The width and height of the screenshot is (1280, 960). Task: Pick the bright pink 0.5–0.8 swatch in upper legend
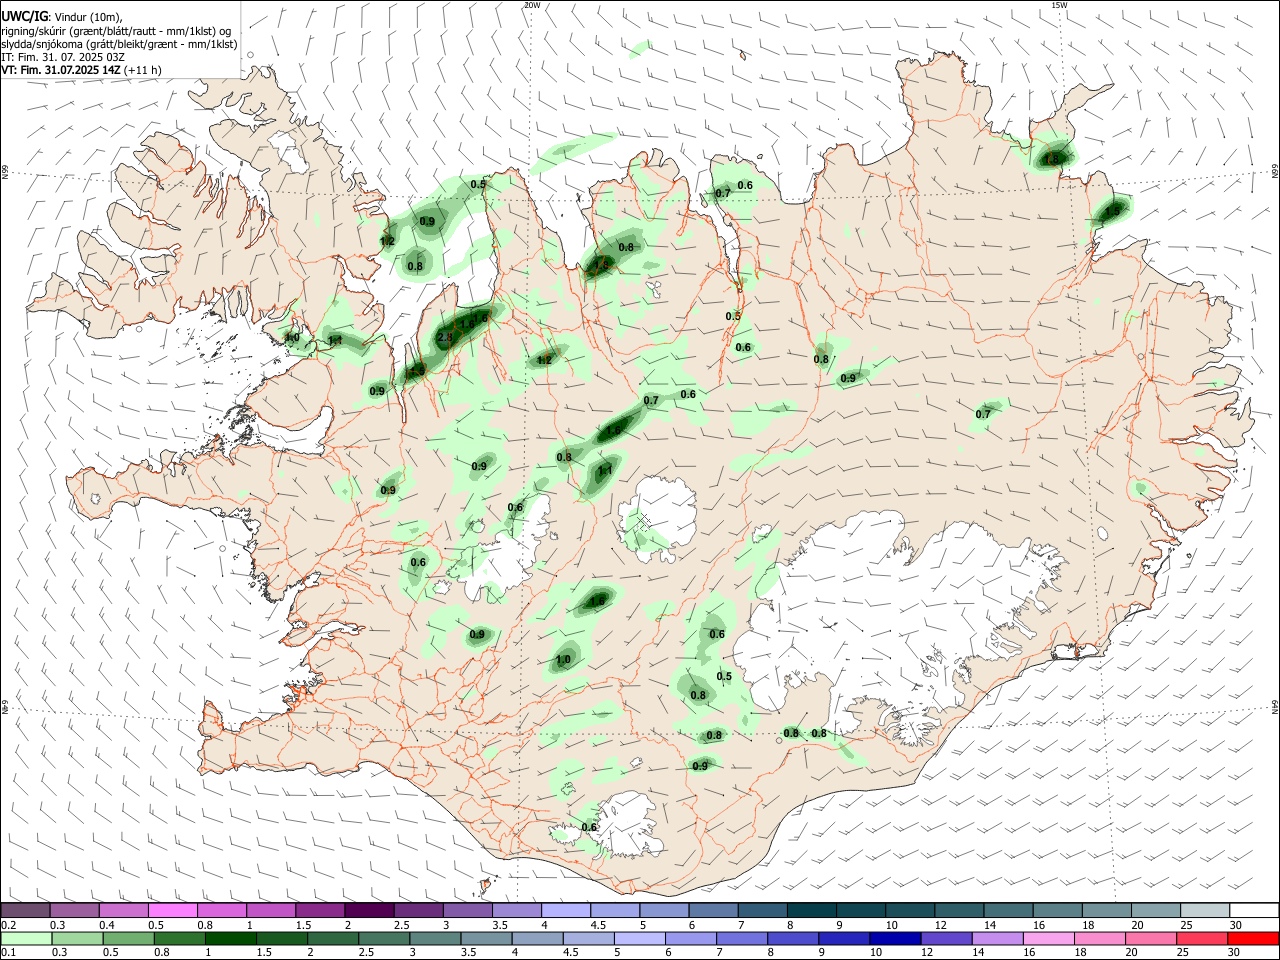tap(174, 910)
